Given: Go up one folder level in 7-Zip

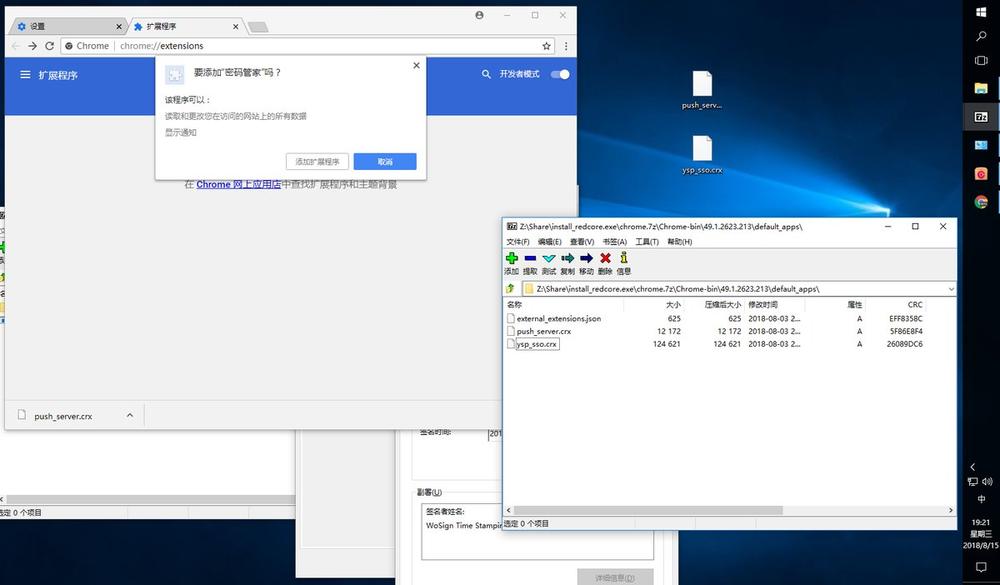Looking at the screenshot, I should (510, 289).
